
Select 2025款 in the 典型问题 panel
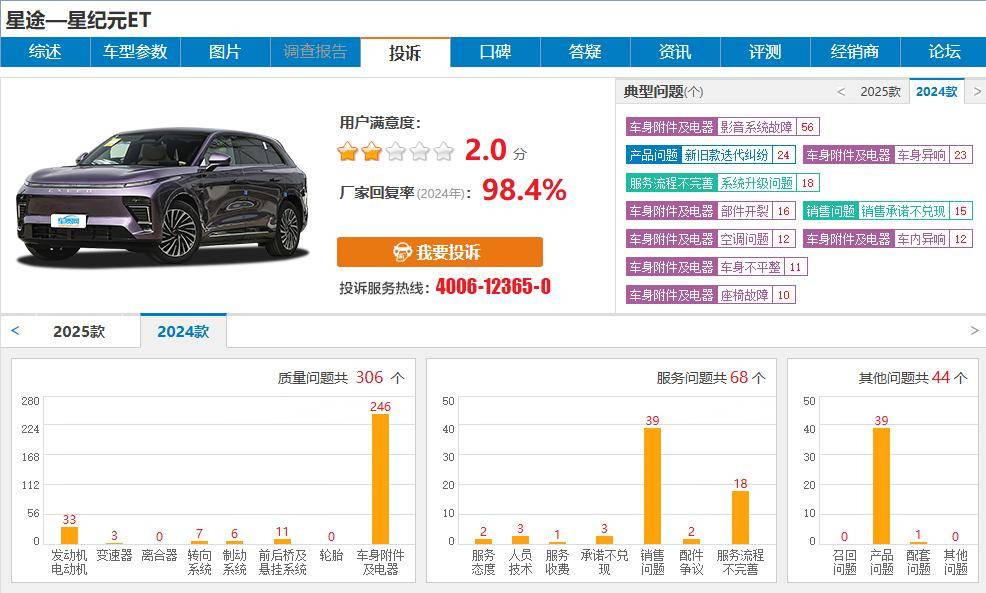point(880,92)
